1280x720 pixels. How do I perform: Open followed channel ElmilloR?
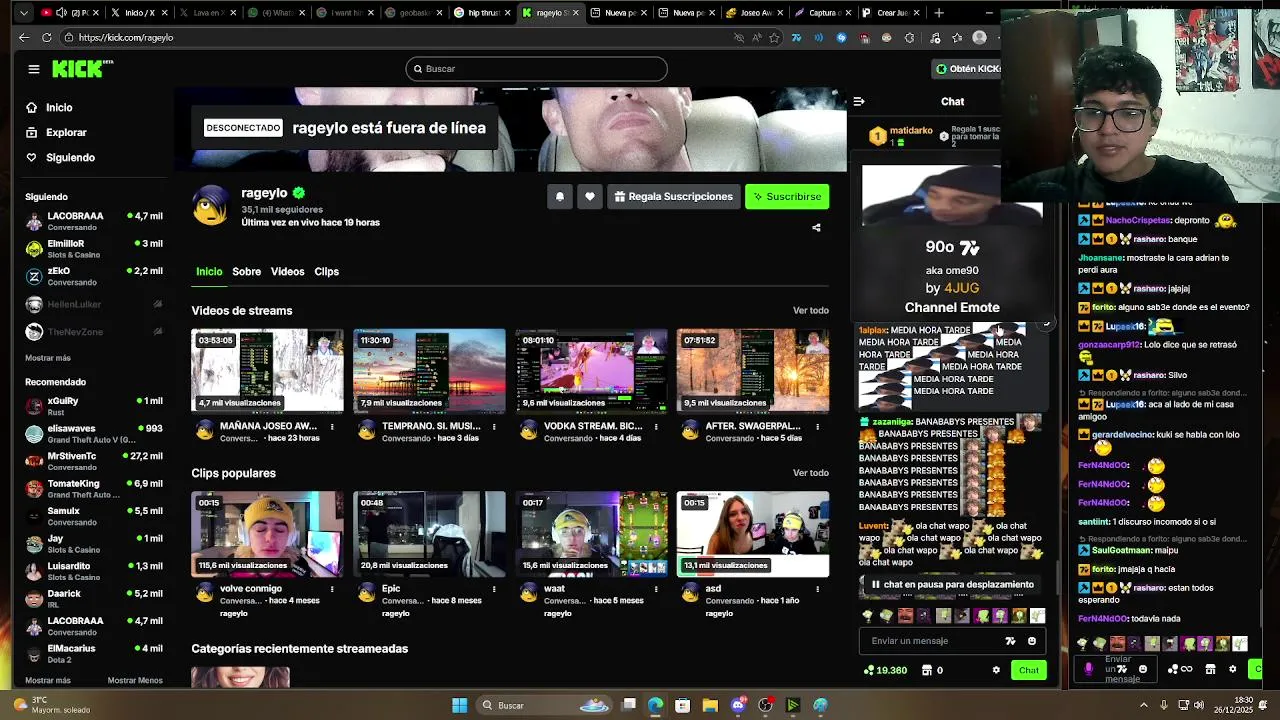pyautogui.click(x=94, y=248)
